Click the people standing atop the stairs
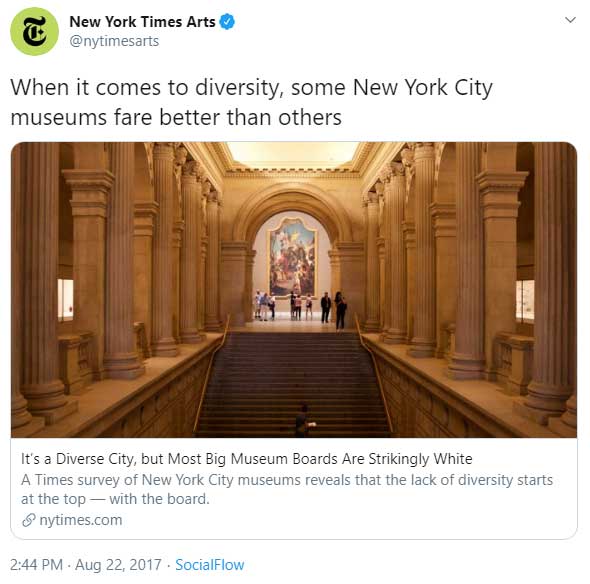590x584 pixels. 301,306
